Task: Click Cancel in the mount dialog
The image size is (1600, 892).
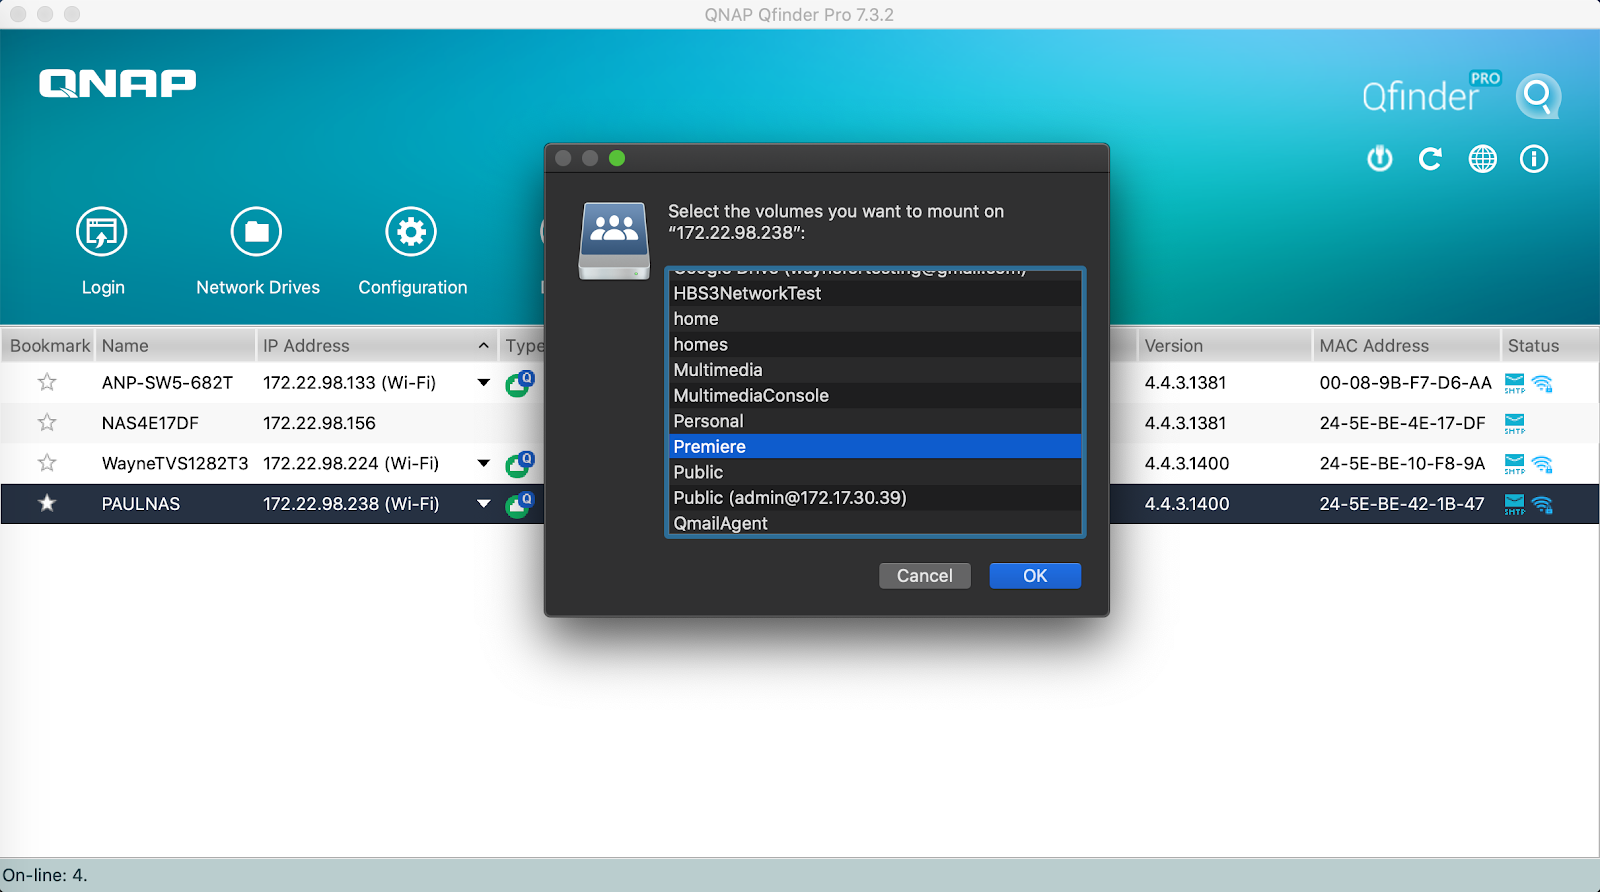Action: click(925, 576)
